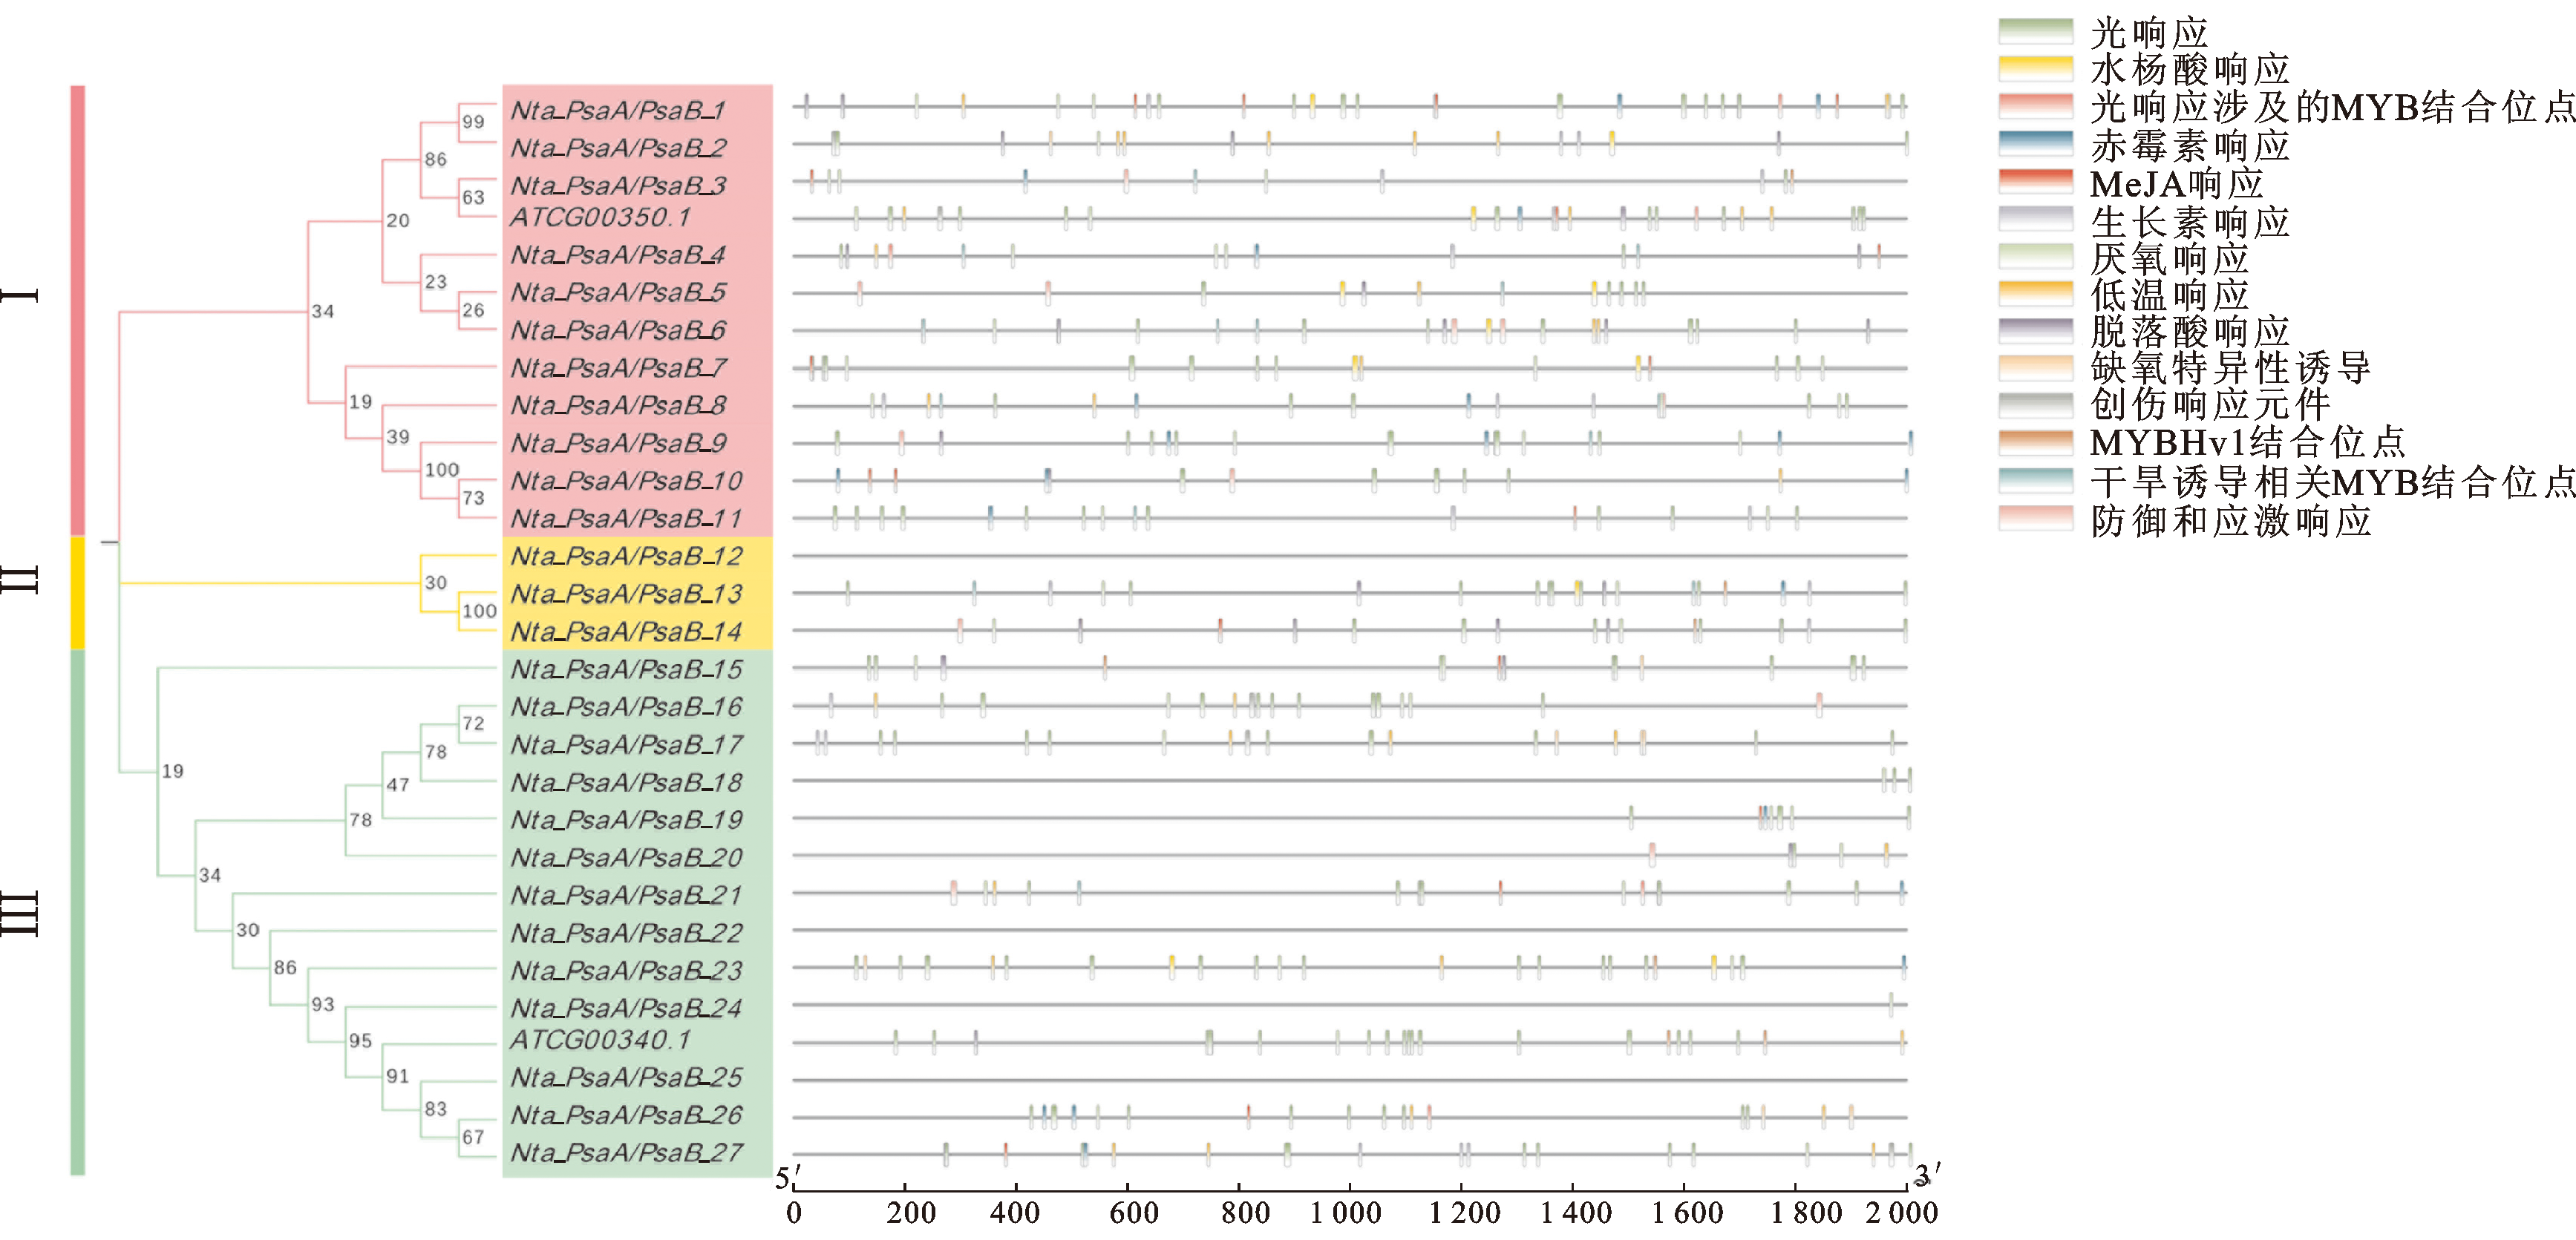Viewport: 2576px width, 1240px height.
Task: Click the MYBHv1结合位点 legend swatch
Action: tap(2035, 443)
